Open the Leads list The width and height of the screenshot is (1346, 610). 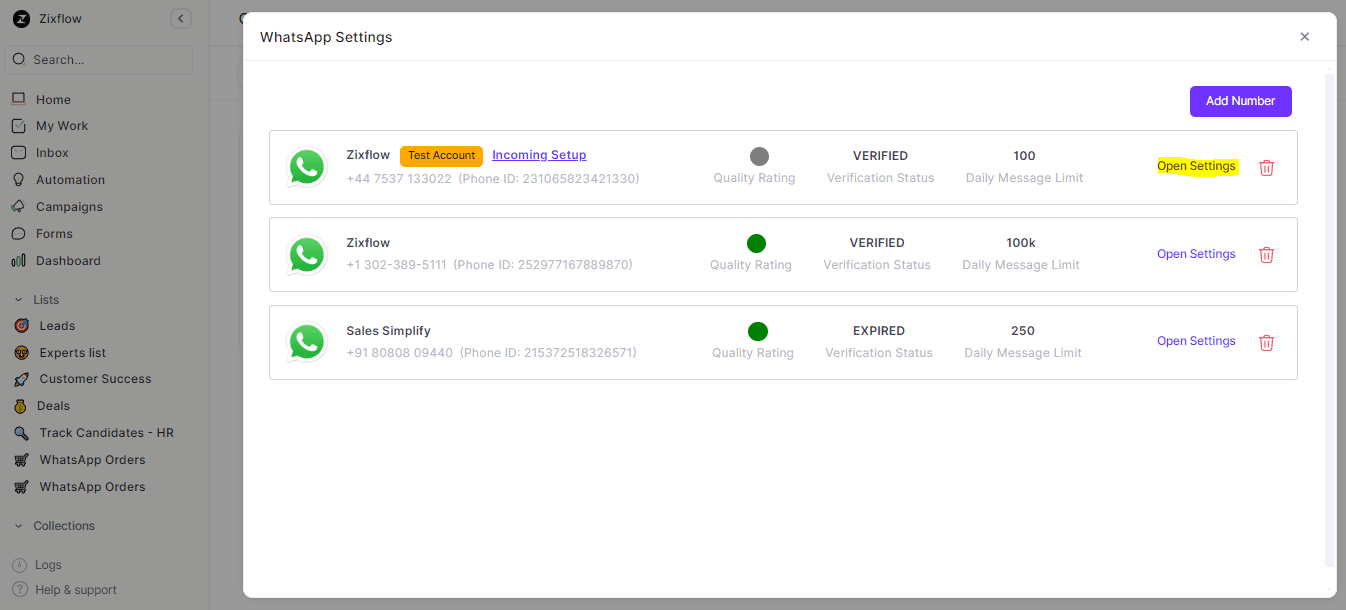pyautogui.click(x=57, y=326)
